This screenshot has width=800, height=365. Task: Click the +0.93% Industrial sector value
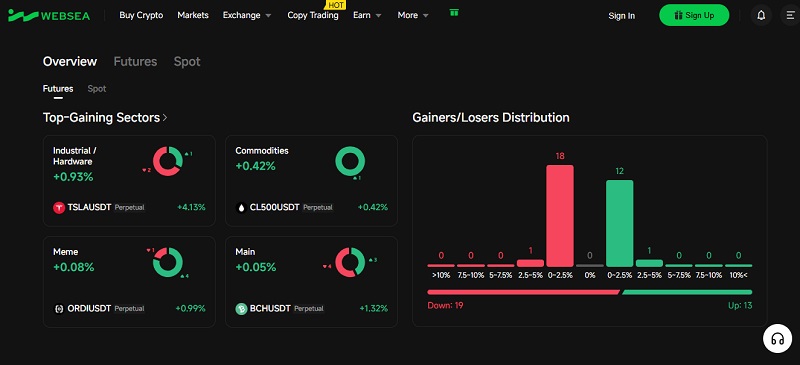click(73, 178)
